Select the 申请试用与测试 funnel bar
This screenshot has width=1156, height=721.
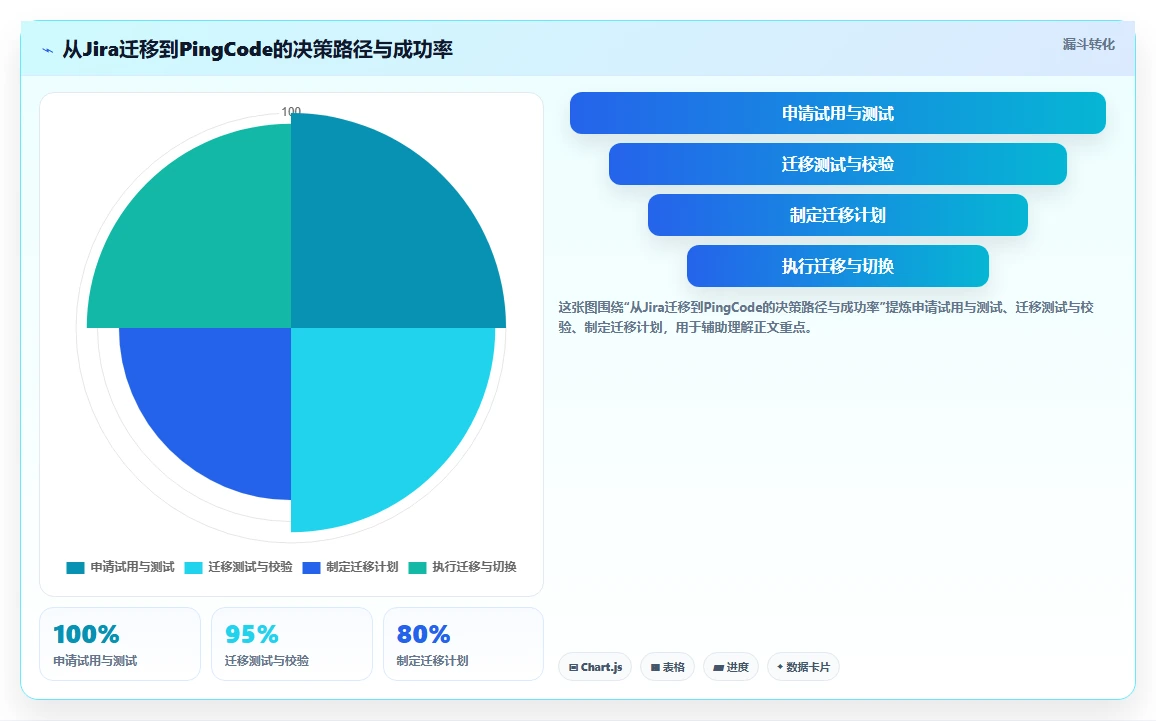point(838,113)
